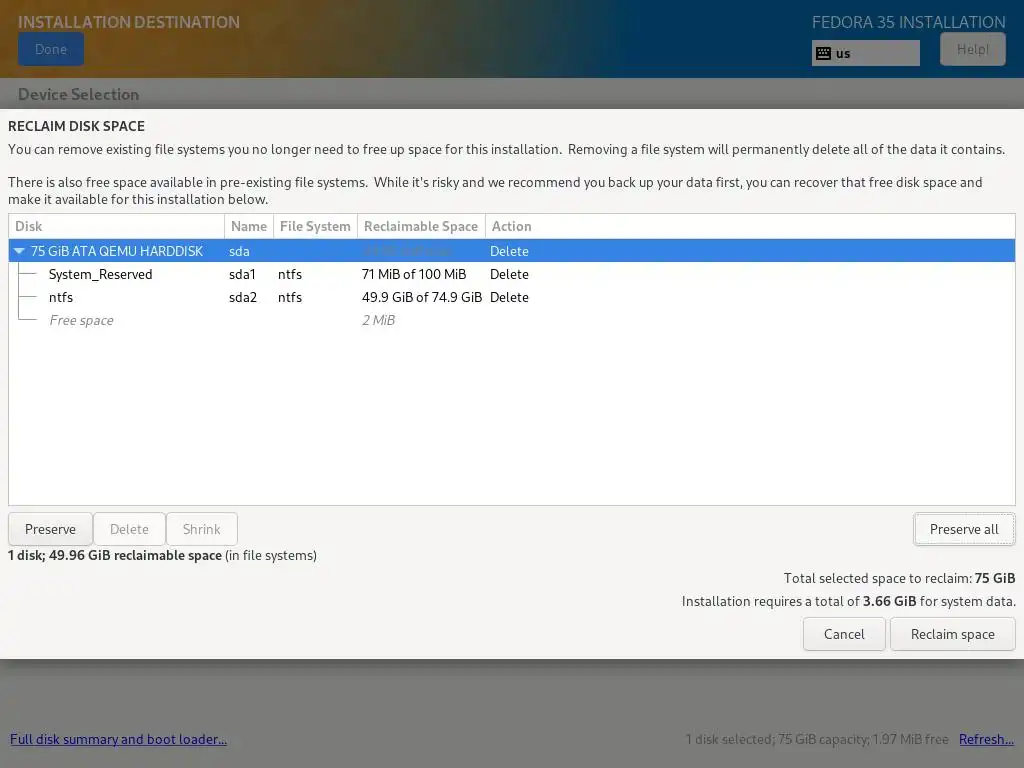The image size is (1024, 768).
Task: Click the Done button in the header
Action: (x=51, y=49)
